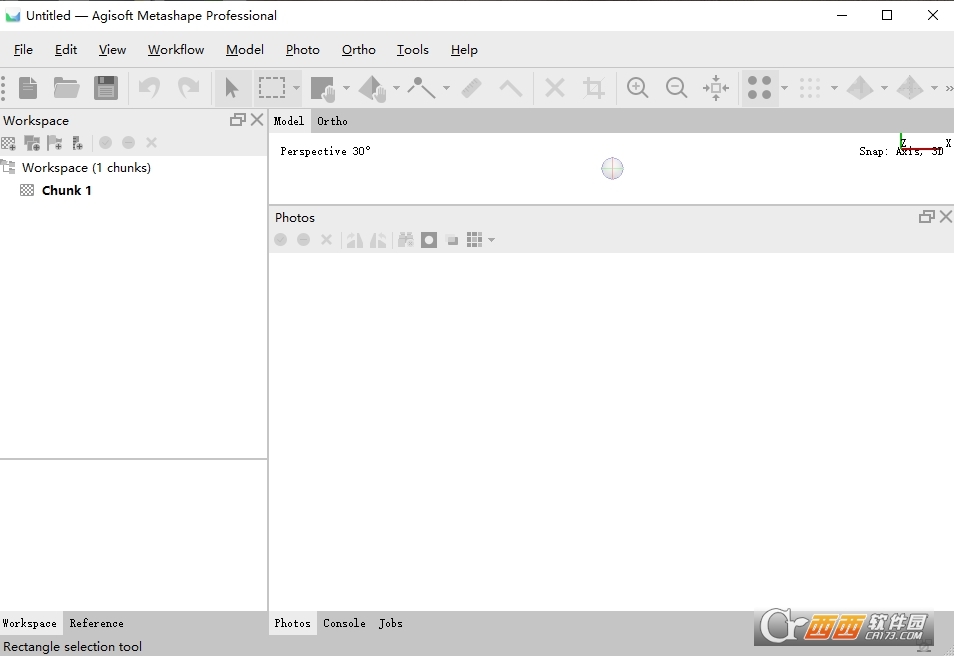The width and height of the screenshot is (954, 656).
Task: Toggle Show Masks in Photos toolbar
Action: tap(429, 240)
